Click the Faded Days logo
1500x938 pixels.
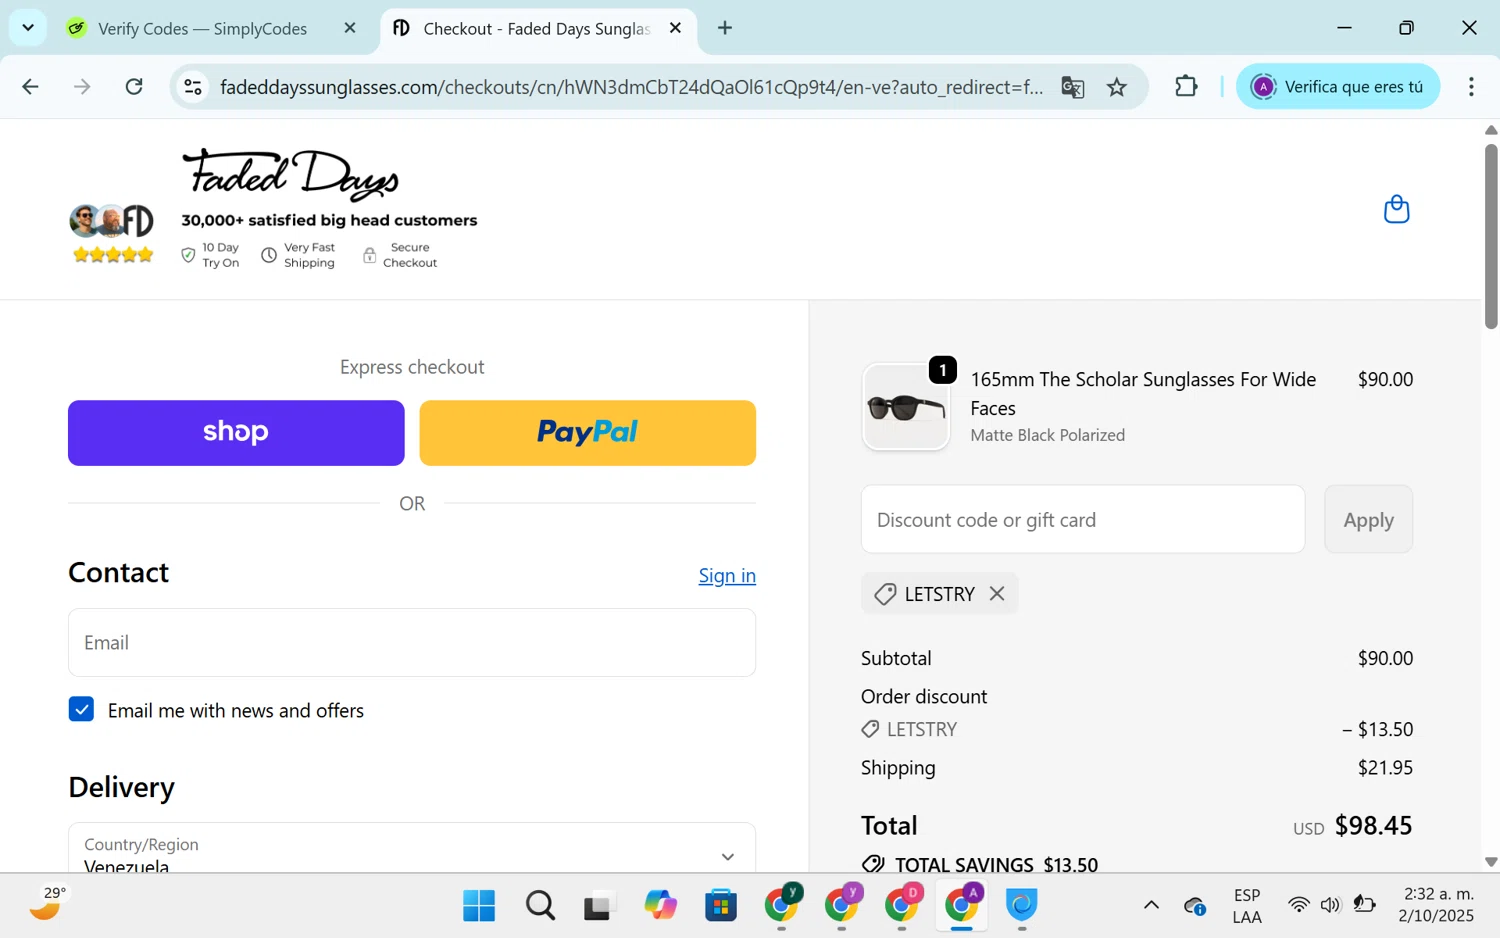290,174
